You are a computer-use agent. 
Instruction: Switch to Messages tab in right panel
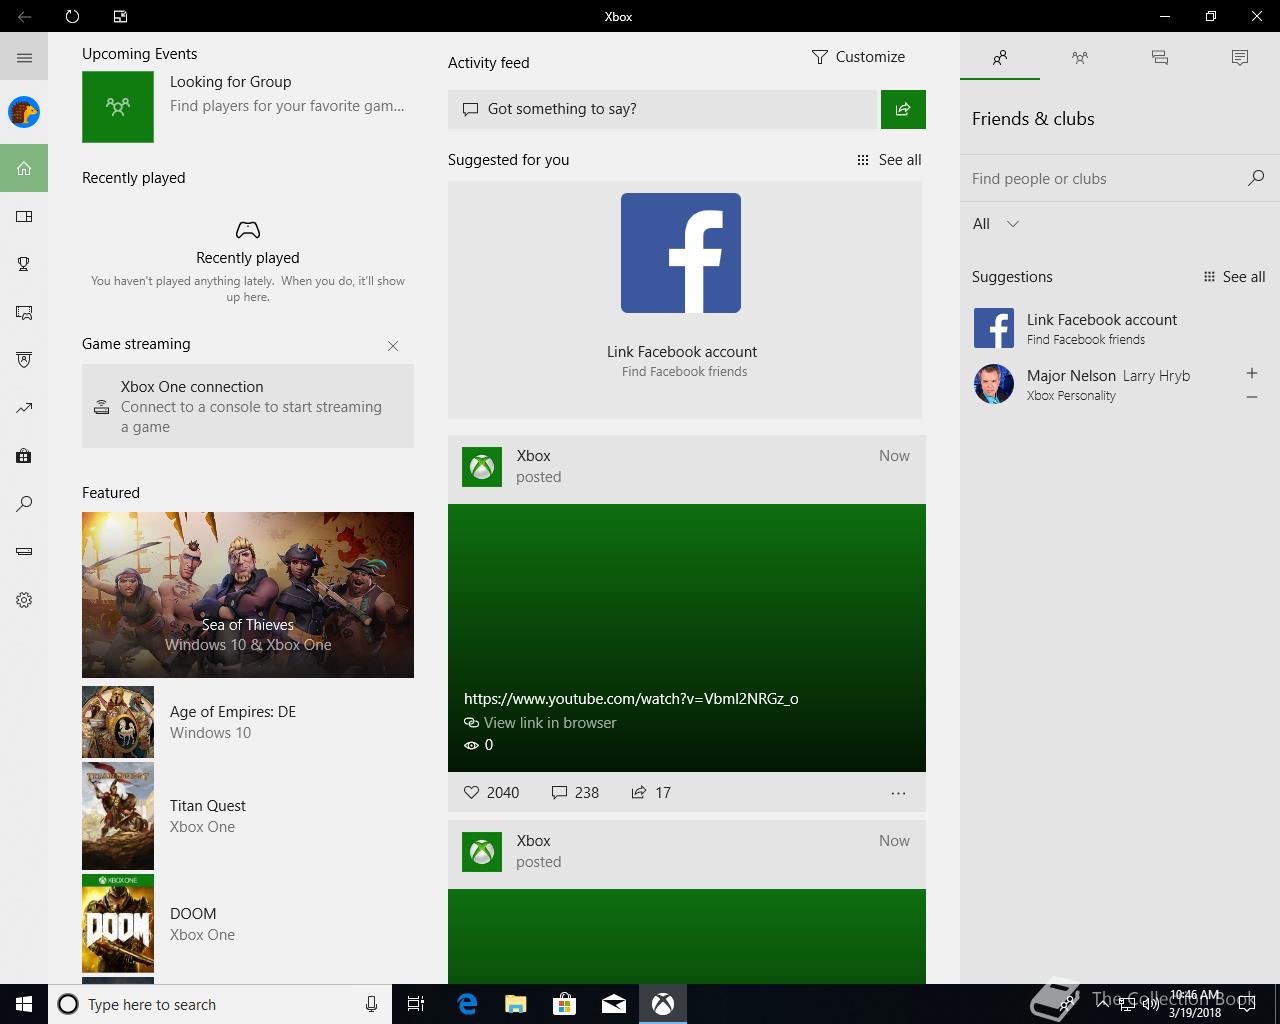point(1160,58)
